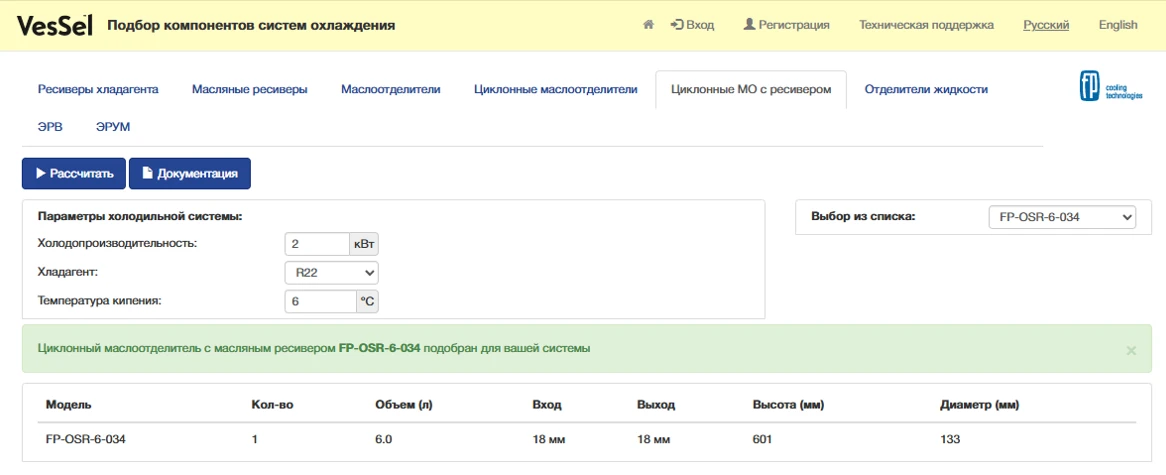Open Ресиверы хладагента tab
The height and width of the screenshot is (475, 1166).
tap(98, 89)
